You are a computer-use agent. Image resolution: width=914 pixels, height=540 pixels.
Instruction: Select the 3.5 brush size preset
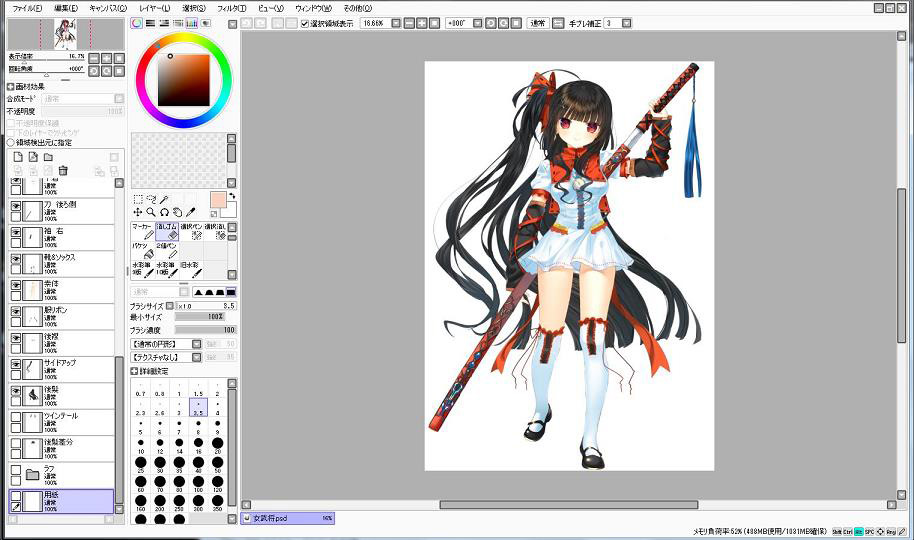click(198, 407)
